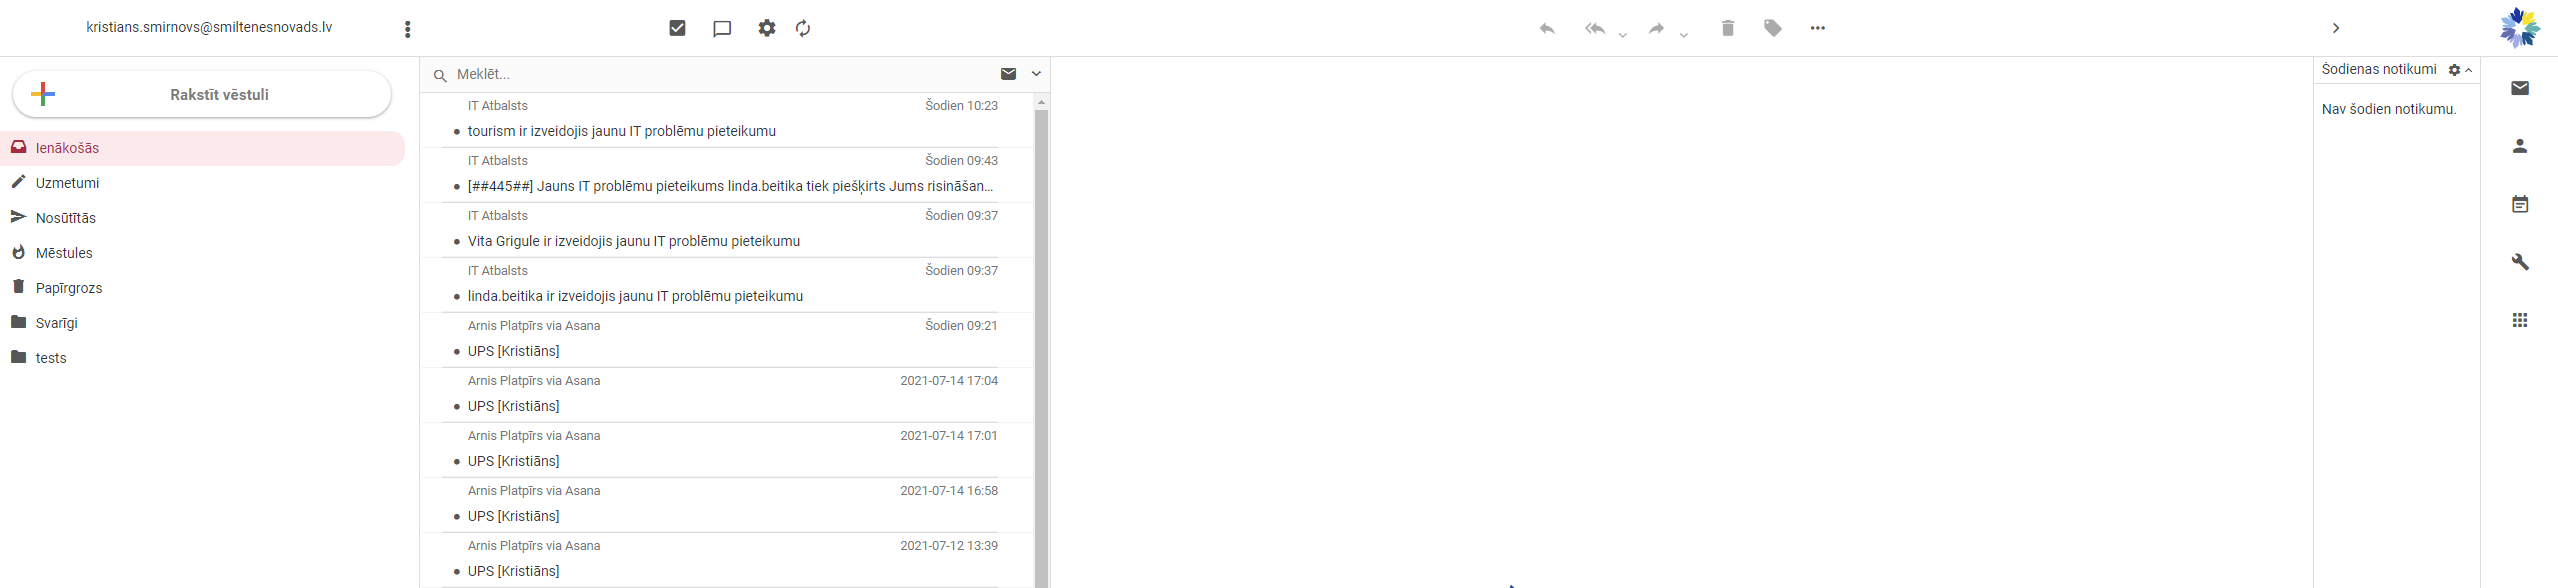This screenshot has width=2558, height=588.
Task: Open the wrench tools icon
Action: click(x=2519, y=262)
